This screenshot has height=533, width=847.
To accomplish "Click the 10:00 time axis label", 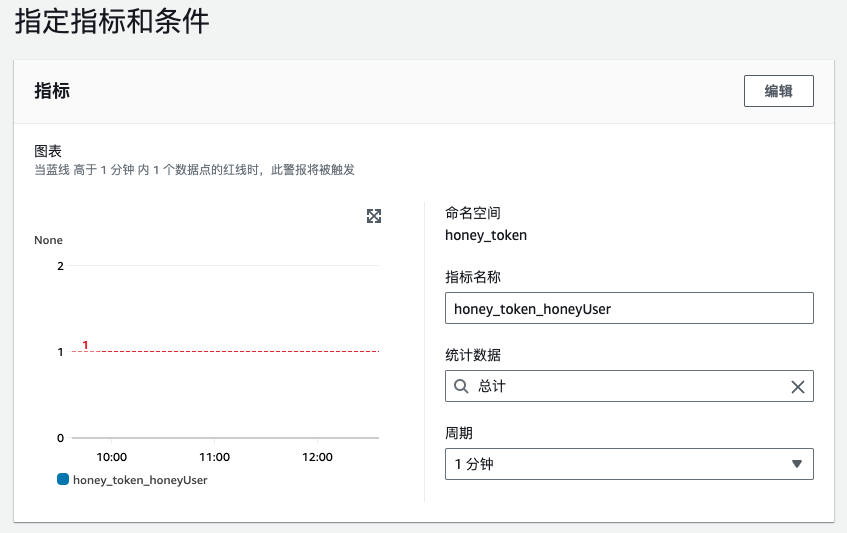I will pyautogui.click(x=110, y=457).
